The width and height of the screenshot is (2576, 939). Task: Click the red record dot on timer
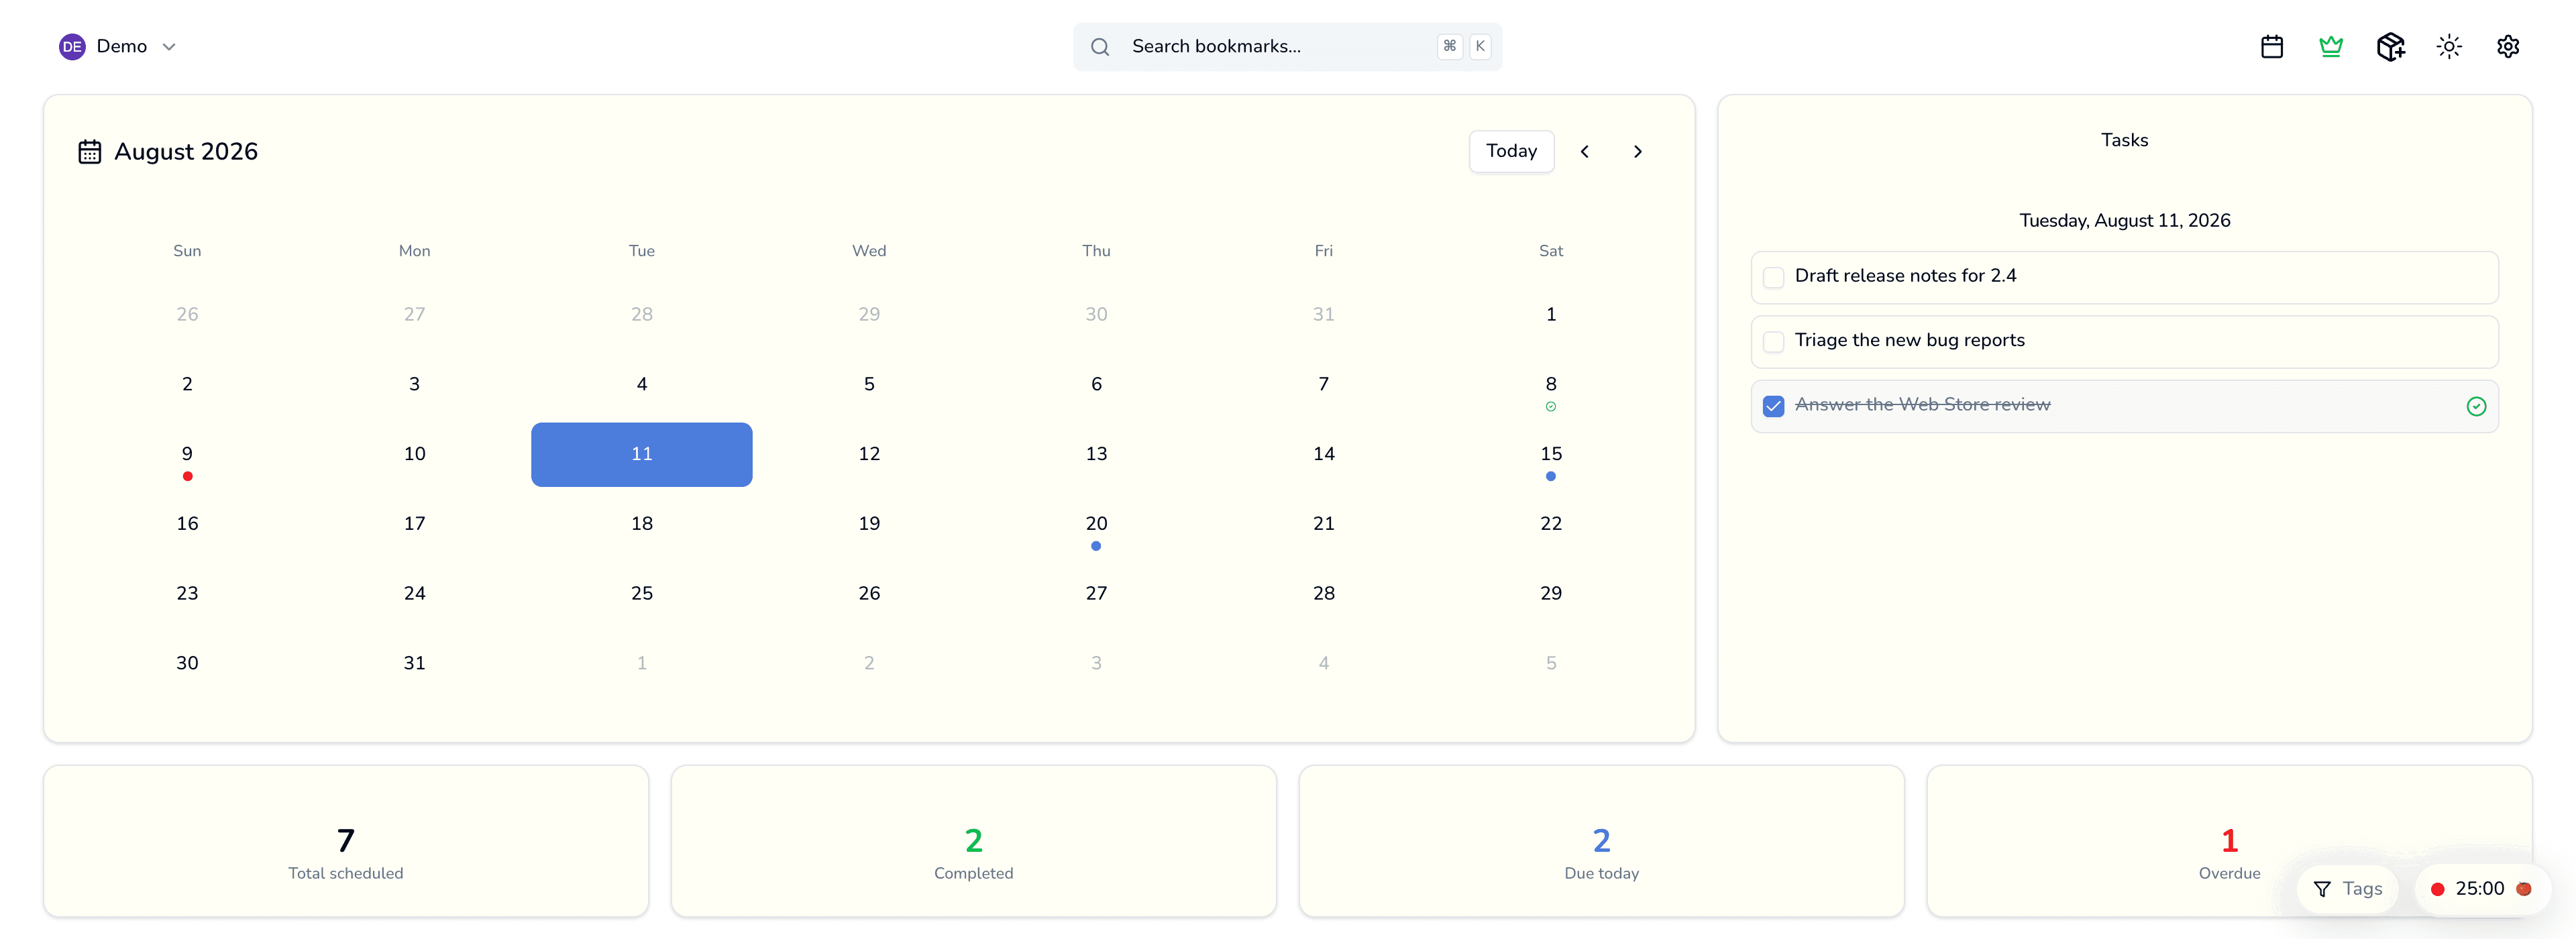coord(2438,889)
